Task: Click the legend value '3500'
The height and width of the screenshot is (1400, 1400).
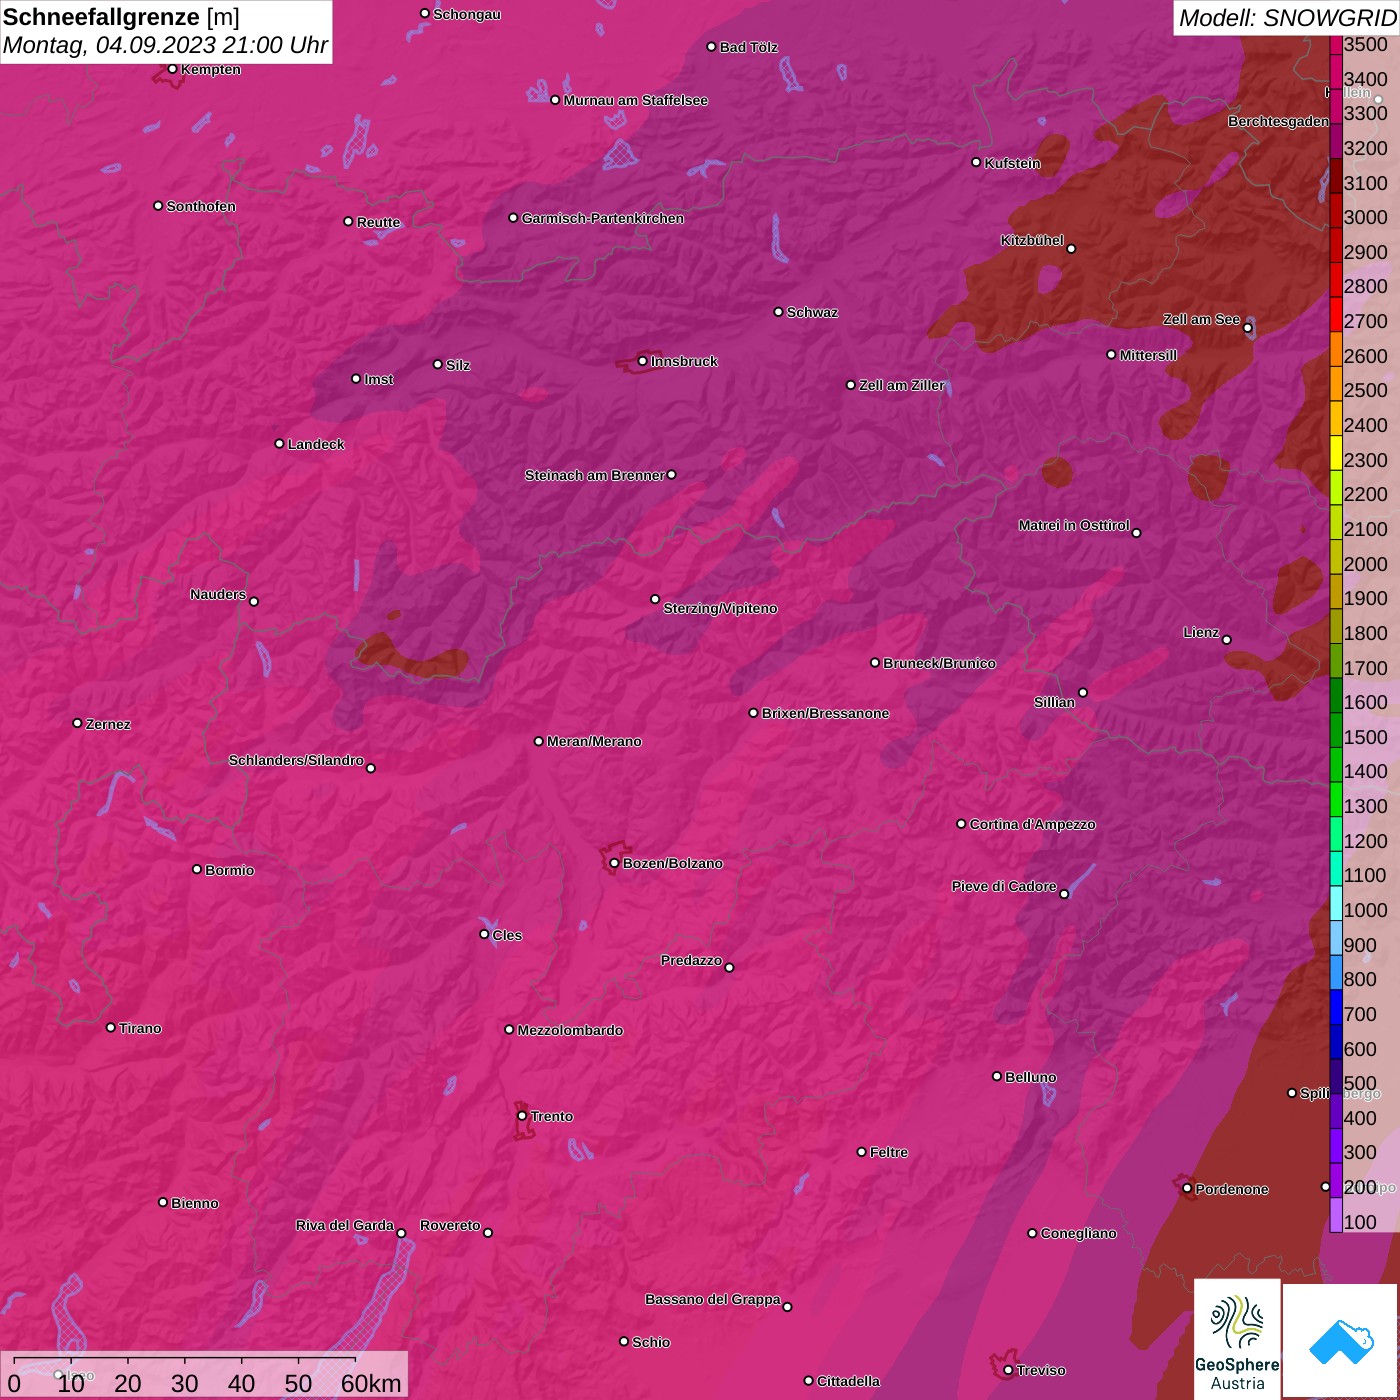Action: pos(1366,45)
